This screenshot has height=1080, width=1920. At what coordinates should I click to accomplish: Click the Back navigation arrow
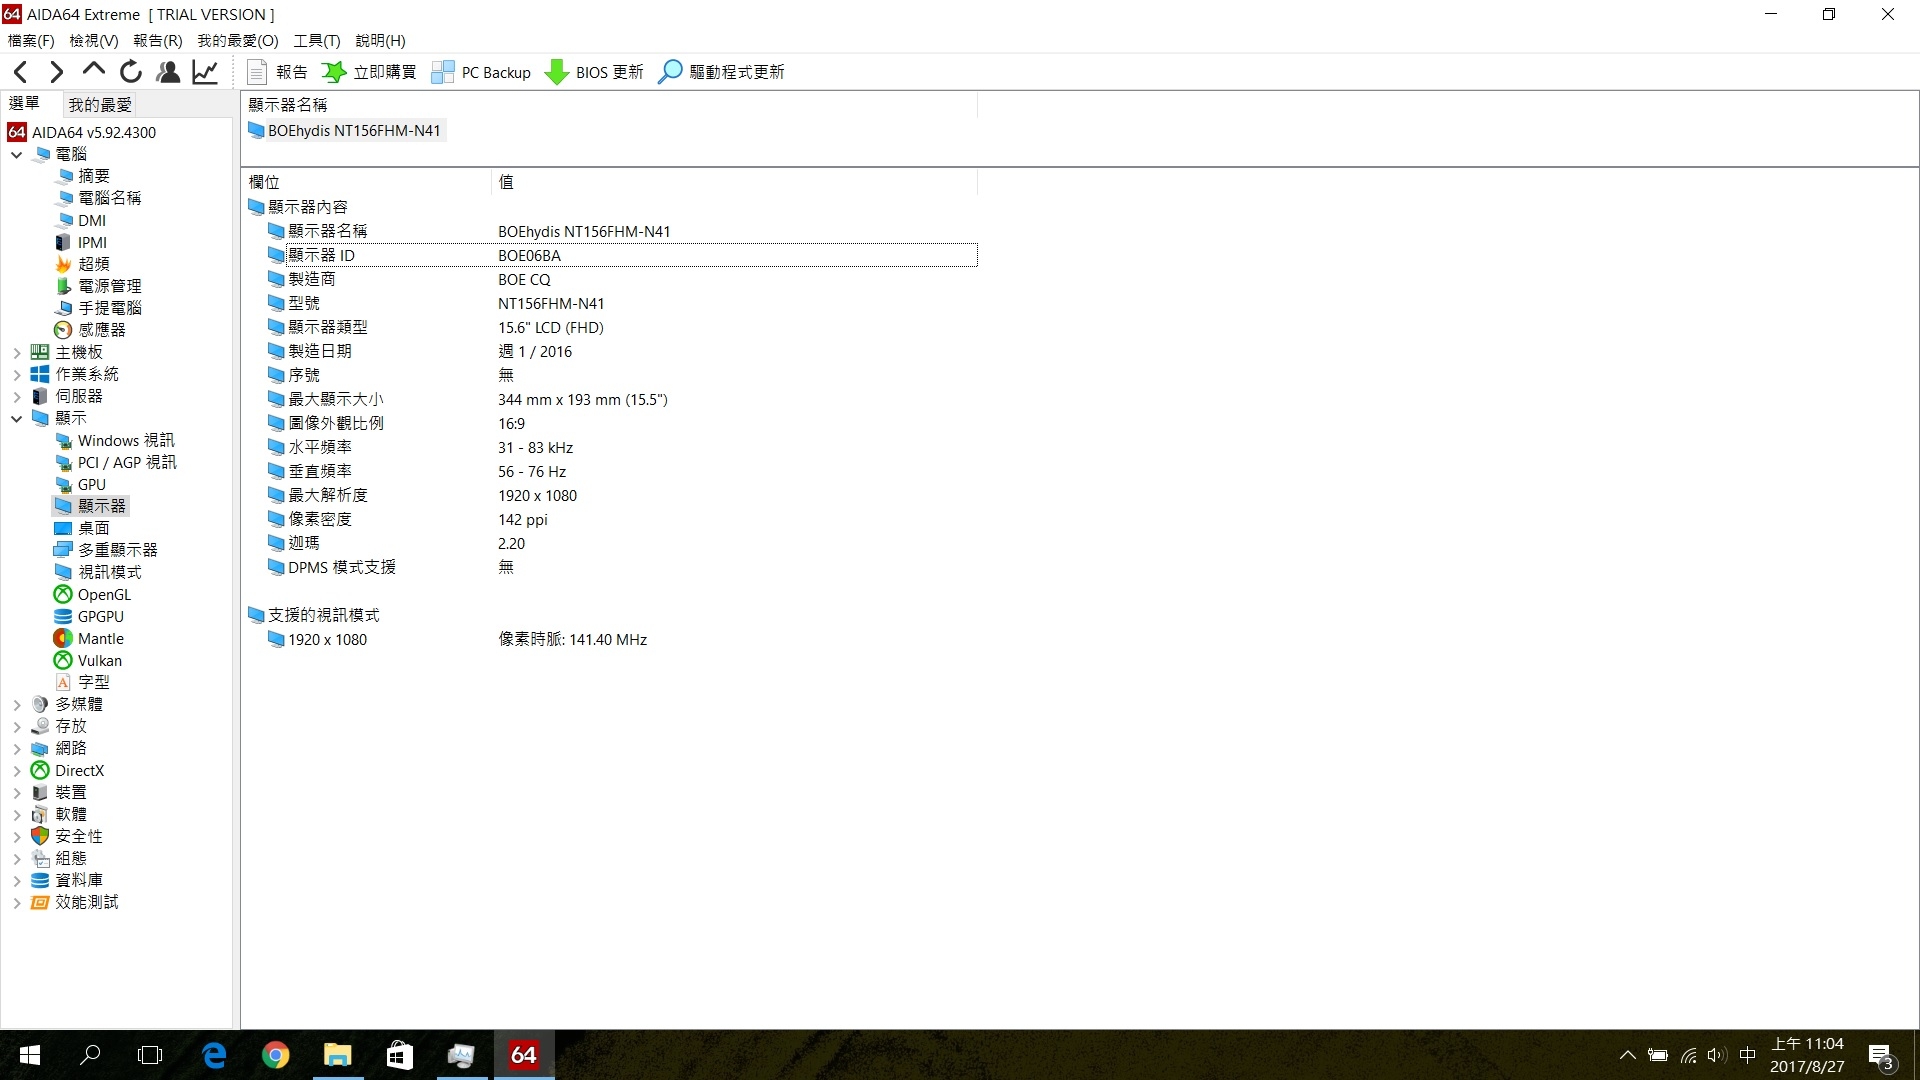pos(21,72)
